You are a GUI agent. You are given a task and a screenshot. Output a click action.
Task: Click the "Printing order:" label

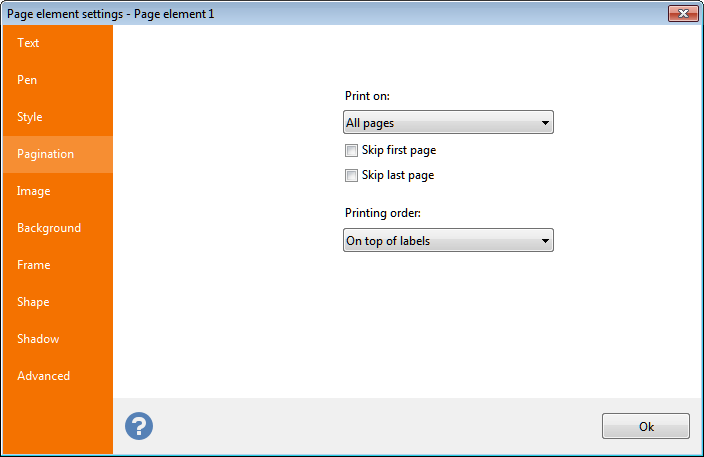tap(382, 213)
